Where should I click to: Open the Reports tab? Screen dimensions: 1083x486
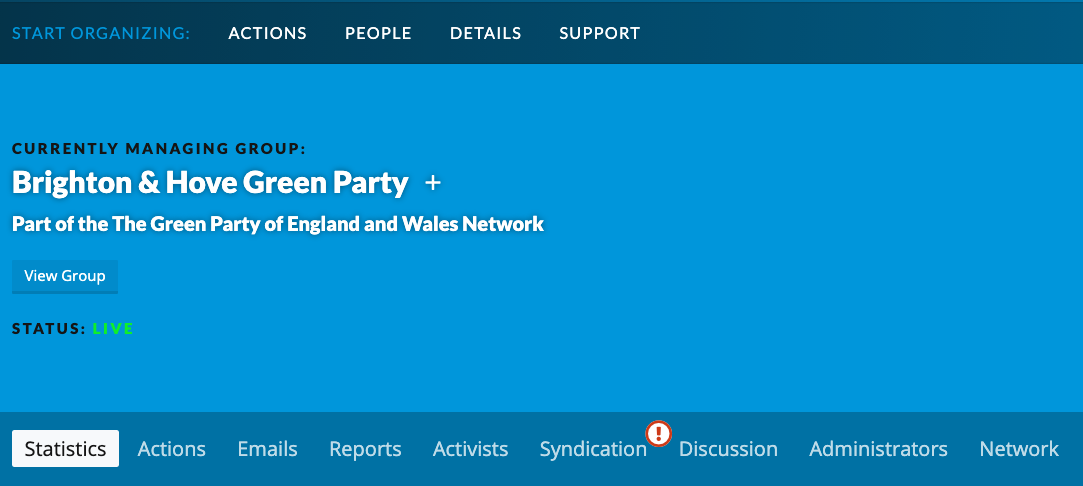coord(365,449)
